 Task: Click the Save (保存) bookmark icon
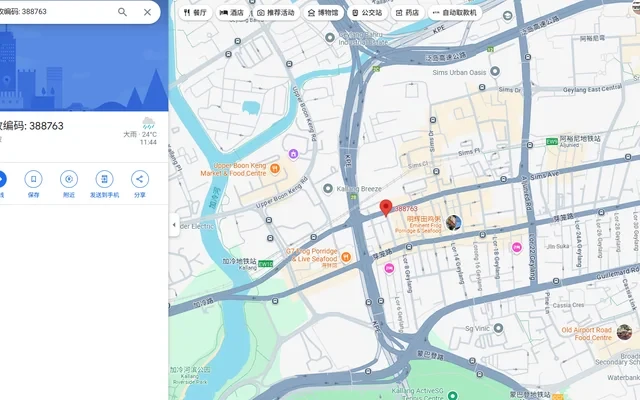[33, 179]
